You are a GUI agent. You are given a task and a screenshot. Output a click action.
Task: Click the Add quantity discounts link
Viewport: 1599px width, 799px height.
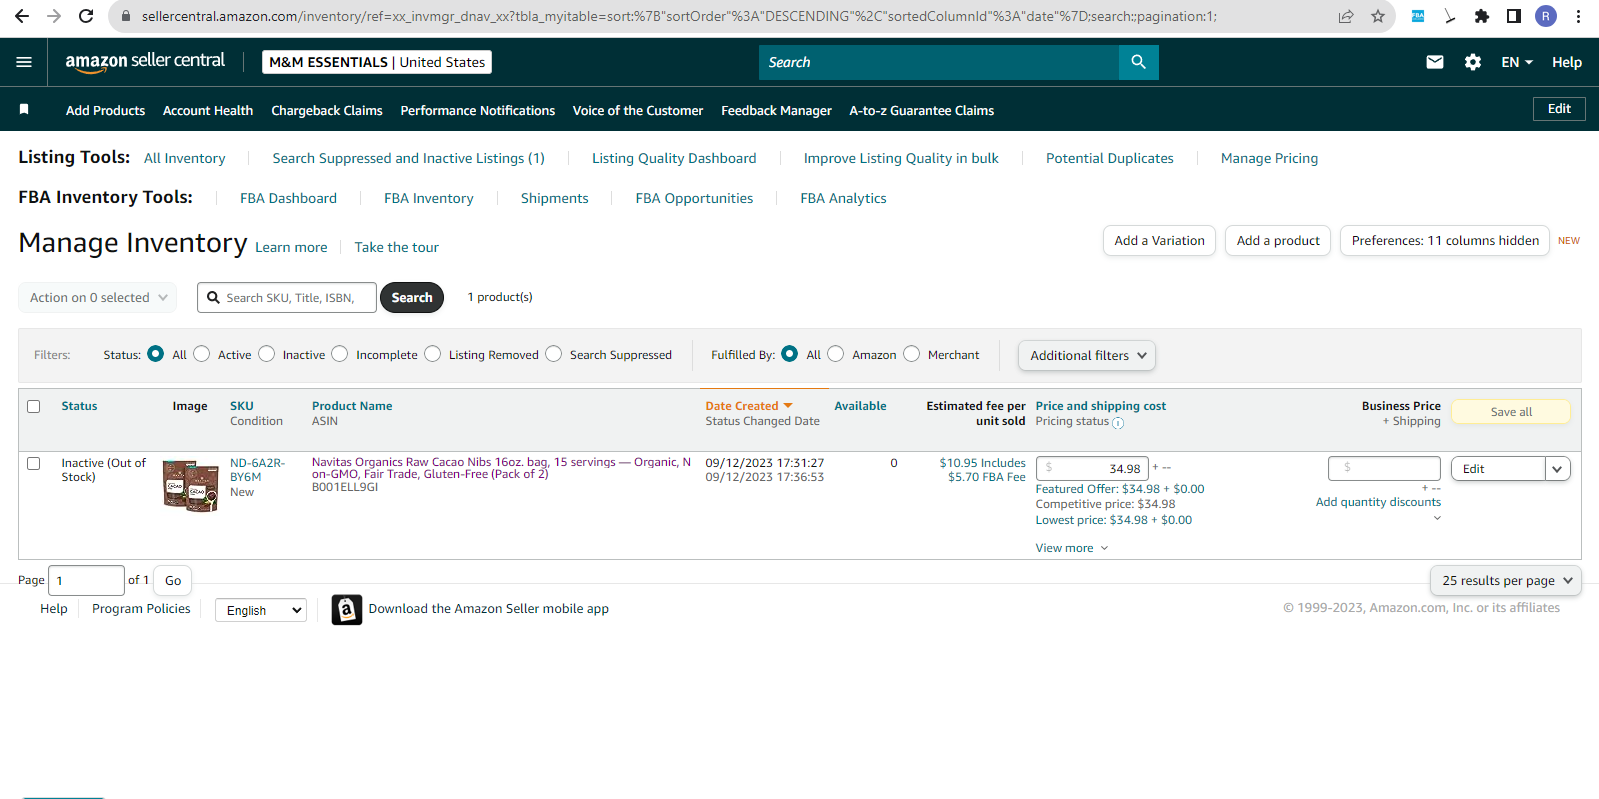pos(1378,502)
